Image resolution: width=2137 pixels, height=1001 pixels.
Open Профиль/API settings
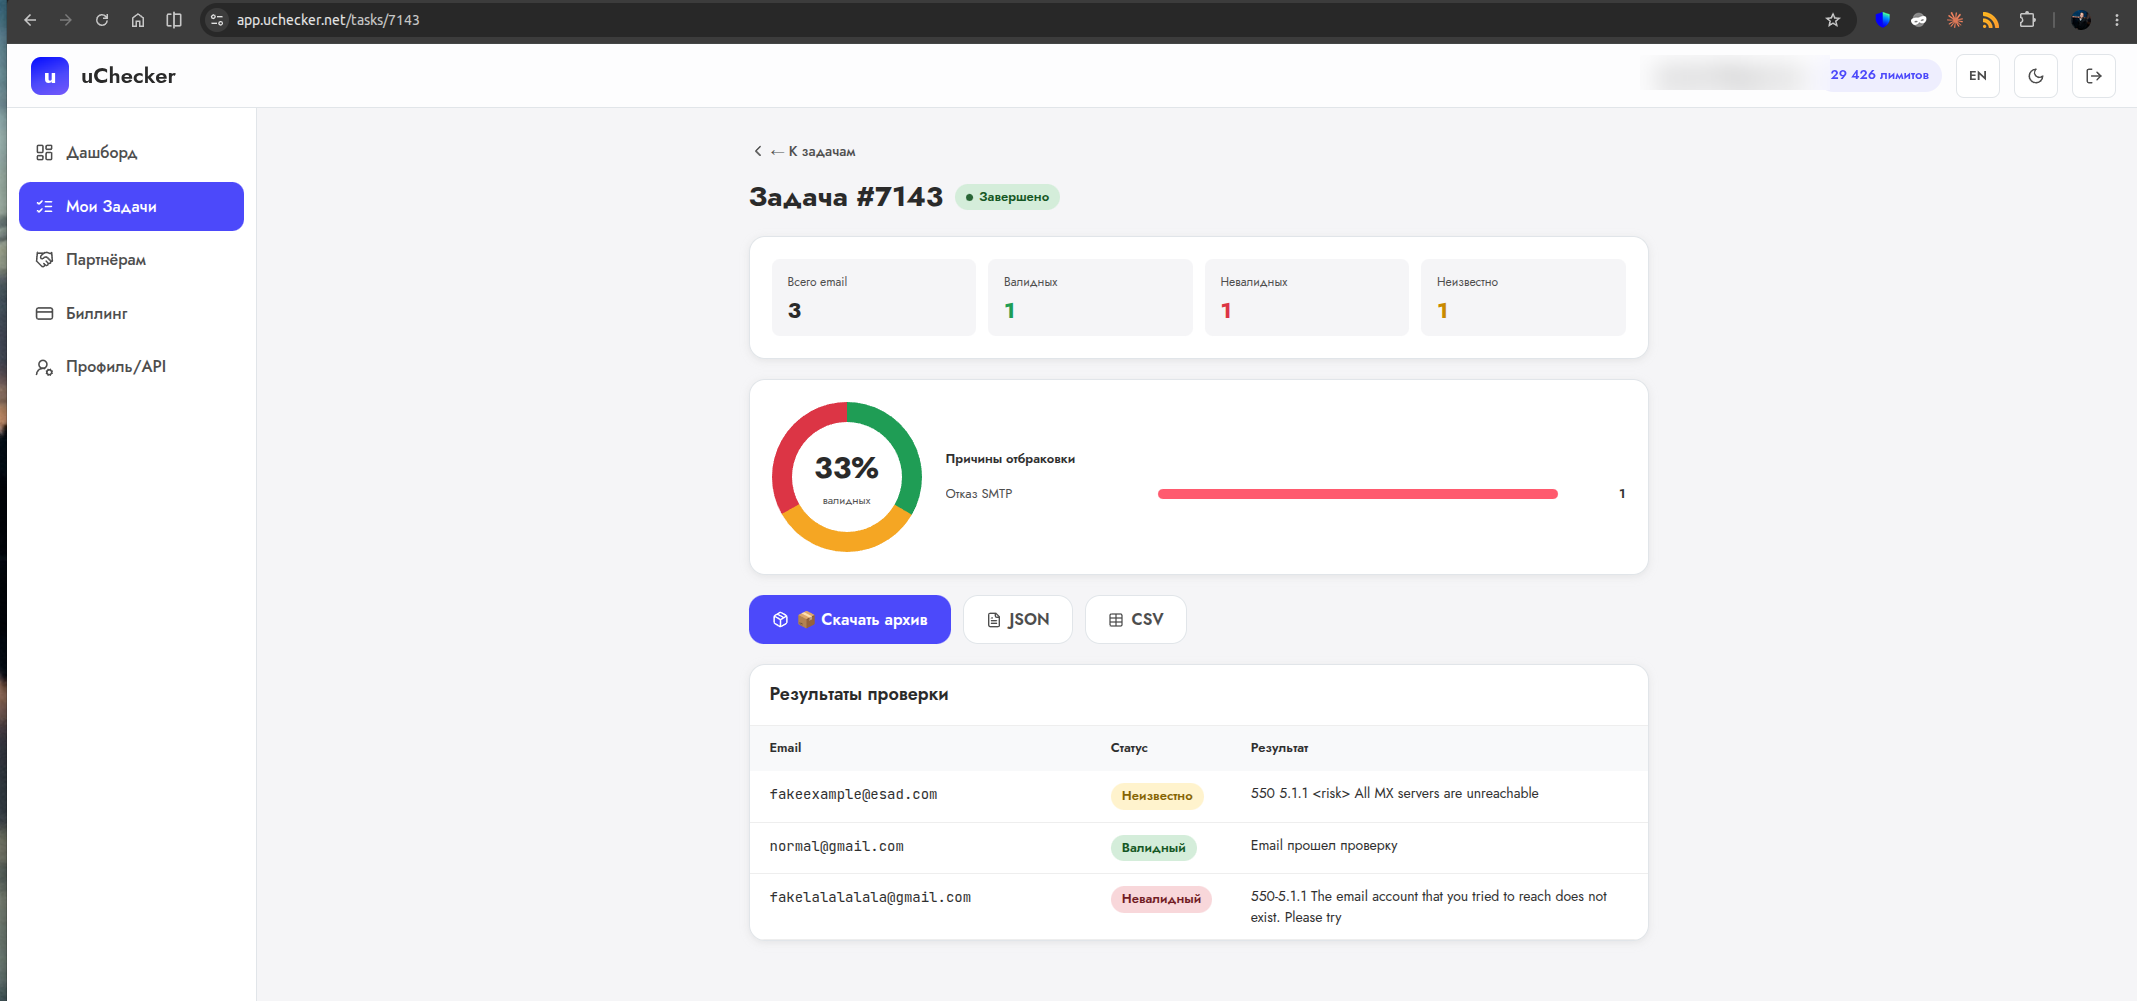point(131,367)
